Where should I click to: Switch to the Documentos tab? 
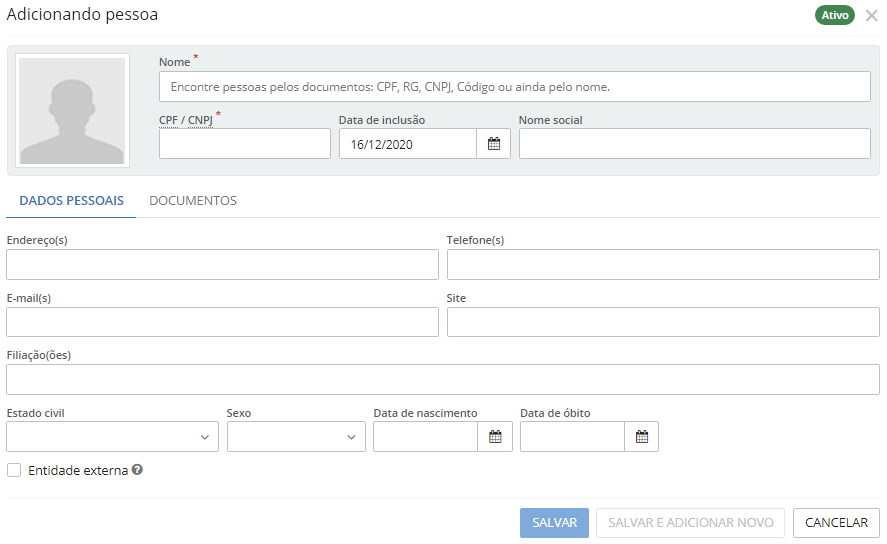(193, 201)
